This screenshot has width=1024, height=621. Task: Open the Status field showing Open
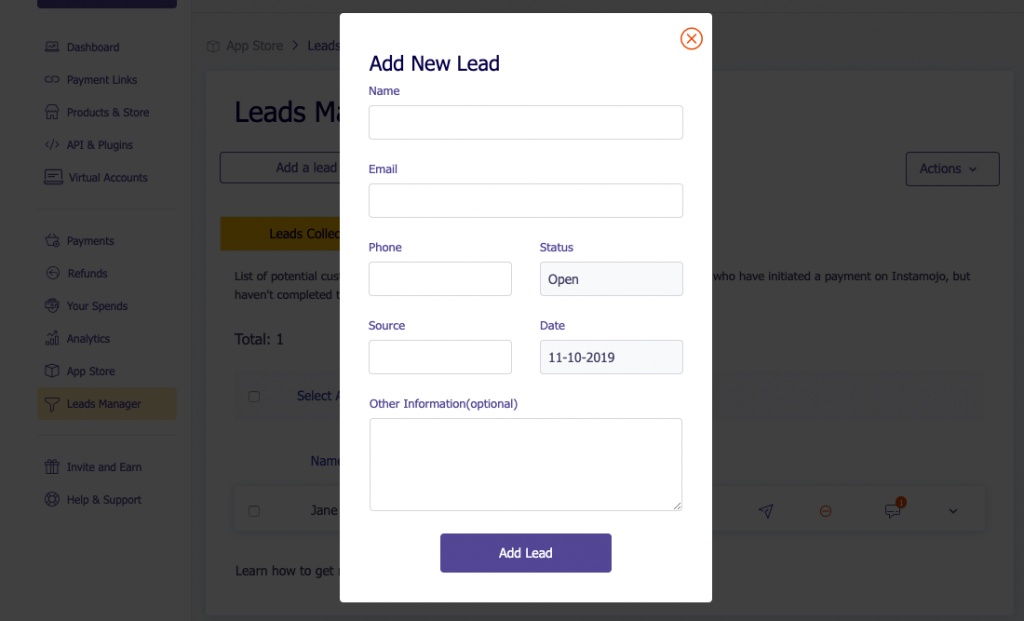(611, 279)
